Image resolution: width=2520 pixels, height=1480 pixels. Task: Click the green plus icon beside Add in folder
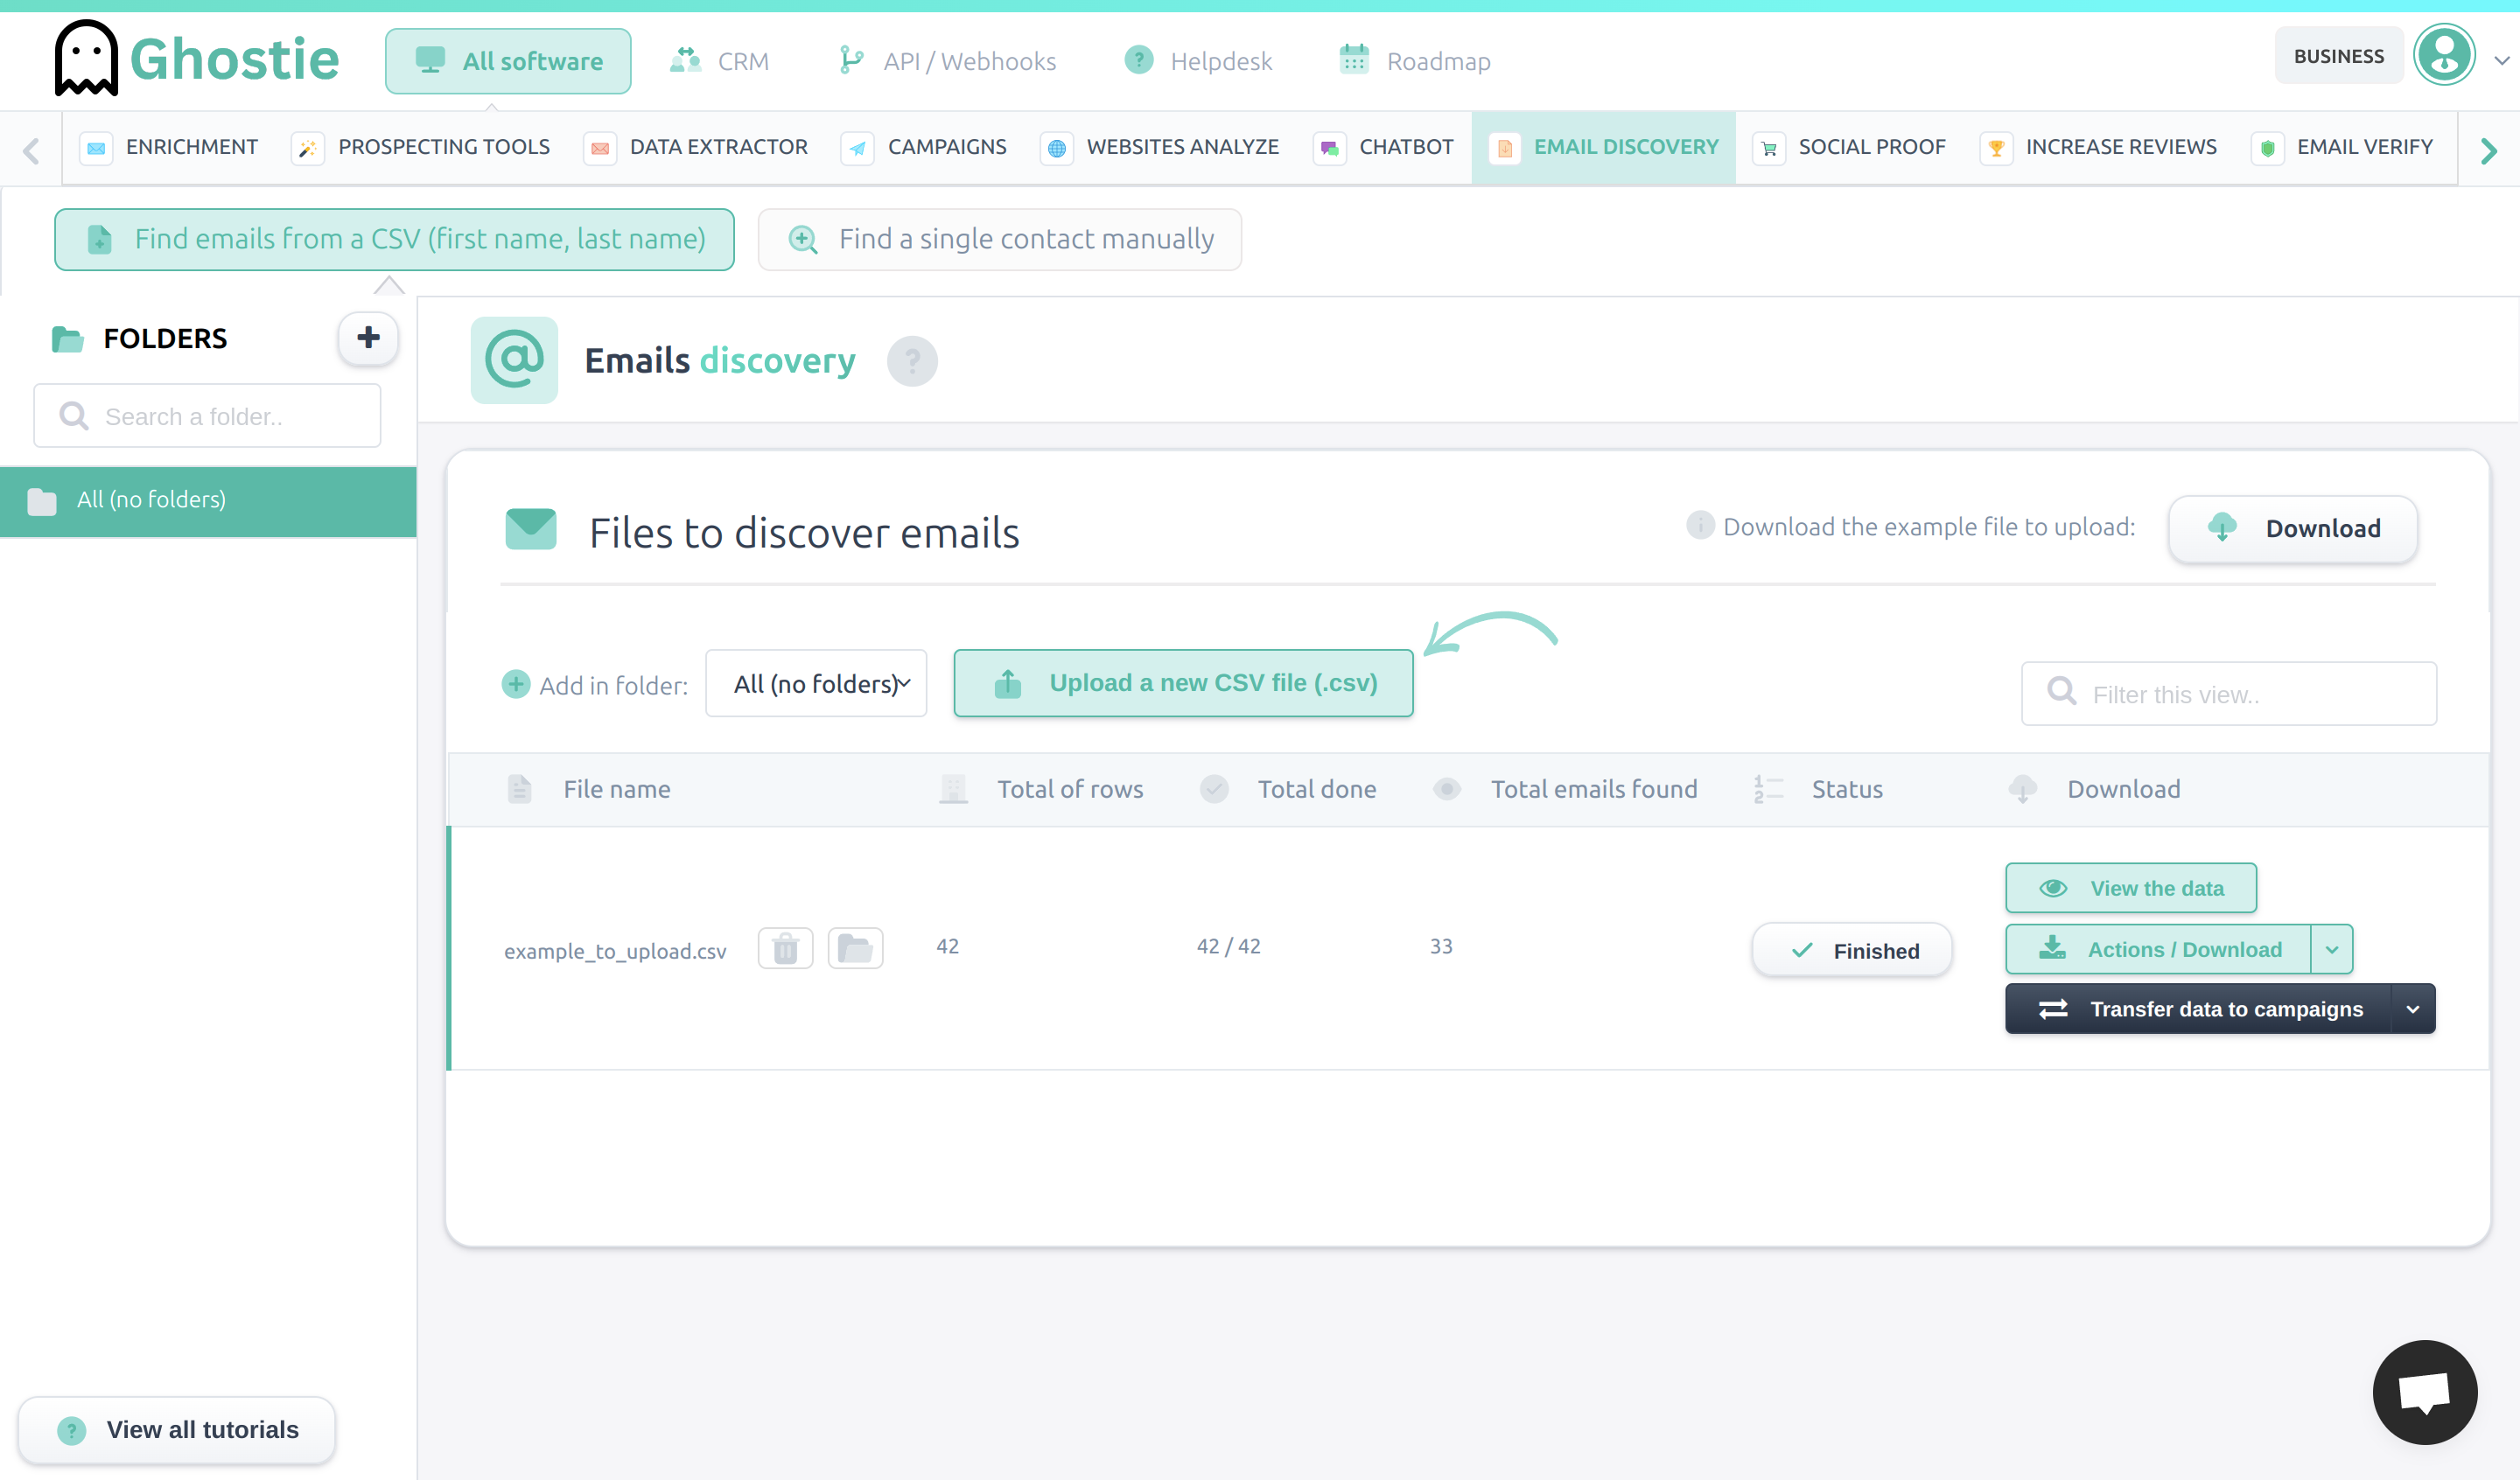click(516, 684)
